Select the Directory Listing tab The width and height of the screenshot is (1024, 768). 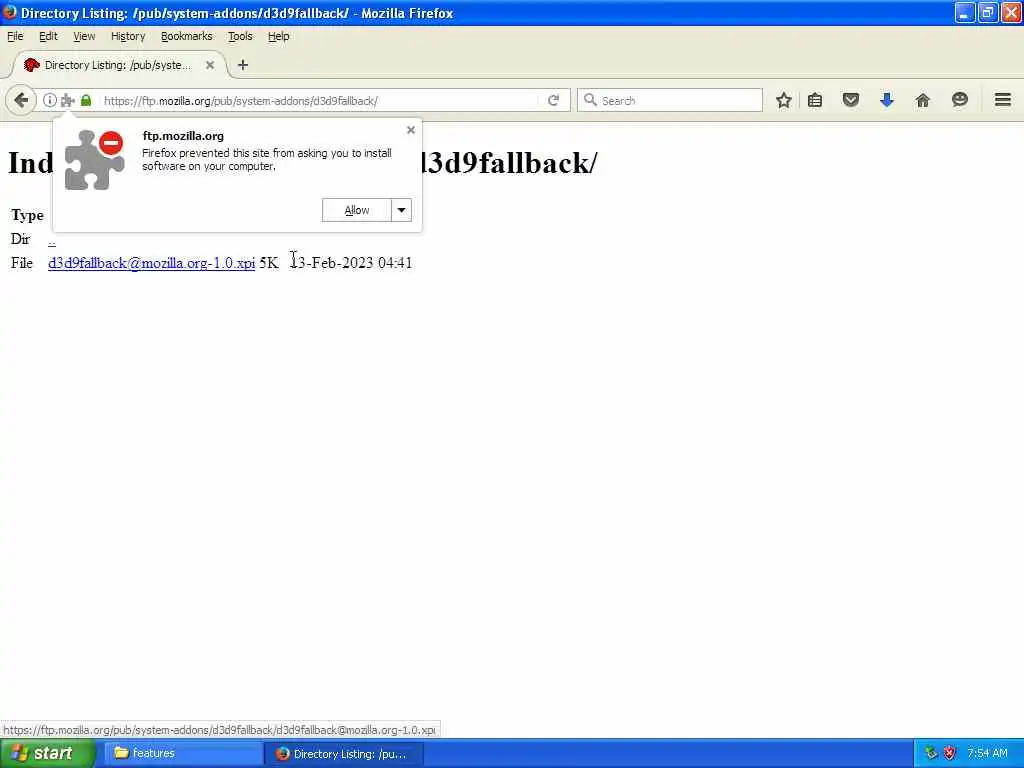pyautogui.click(x=118, y=65)
